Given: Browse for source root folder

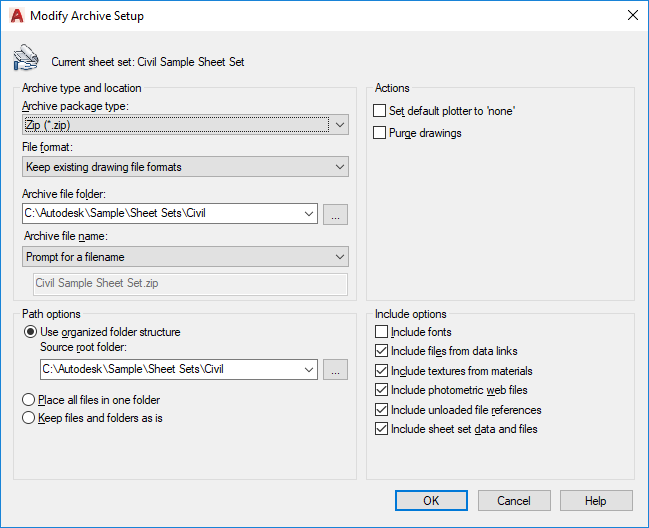Looking at the screenshot, I should tap(336, 370).
